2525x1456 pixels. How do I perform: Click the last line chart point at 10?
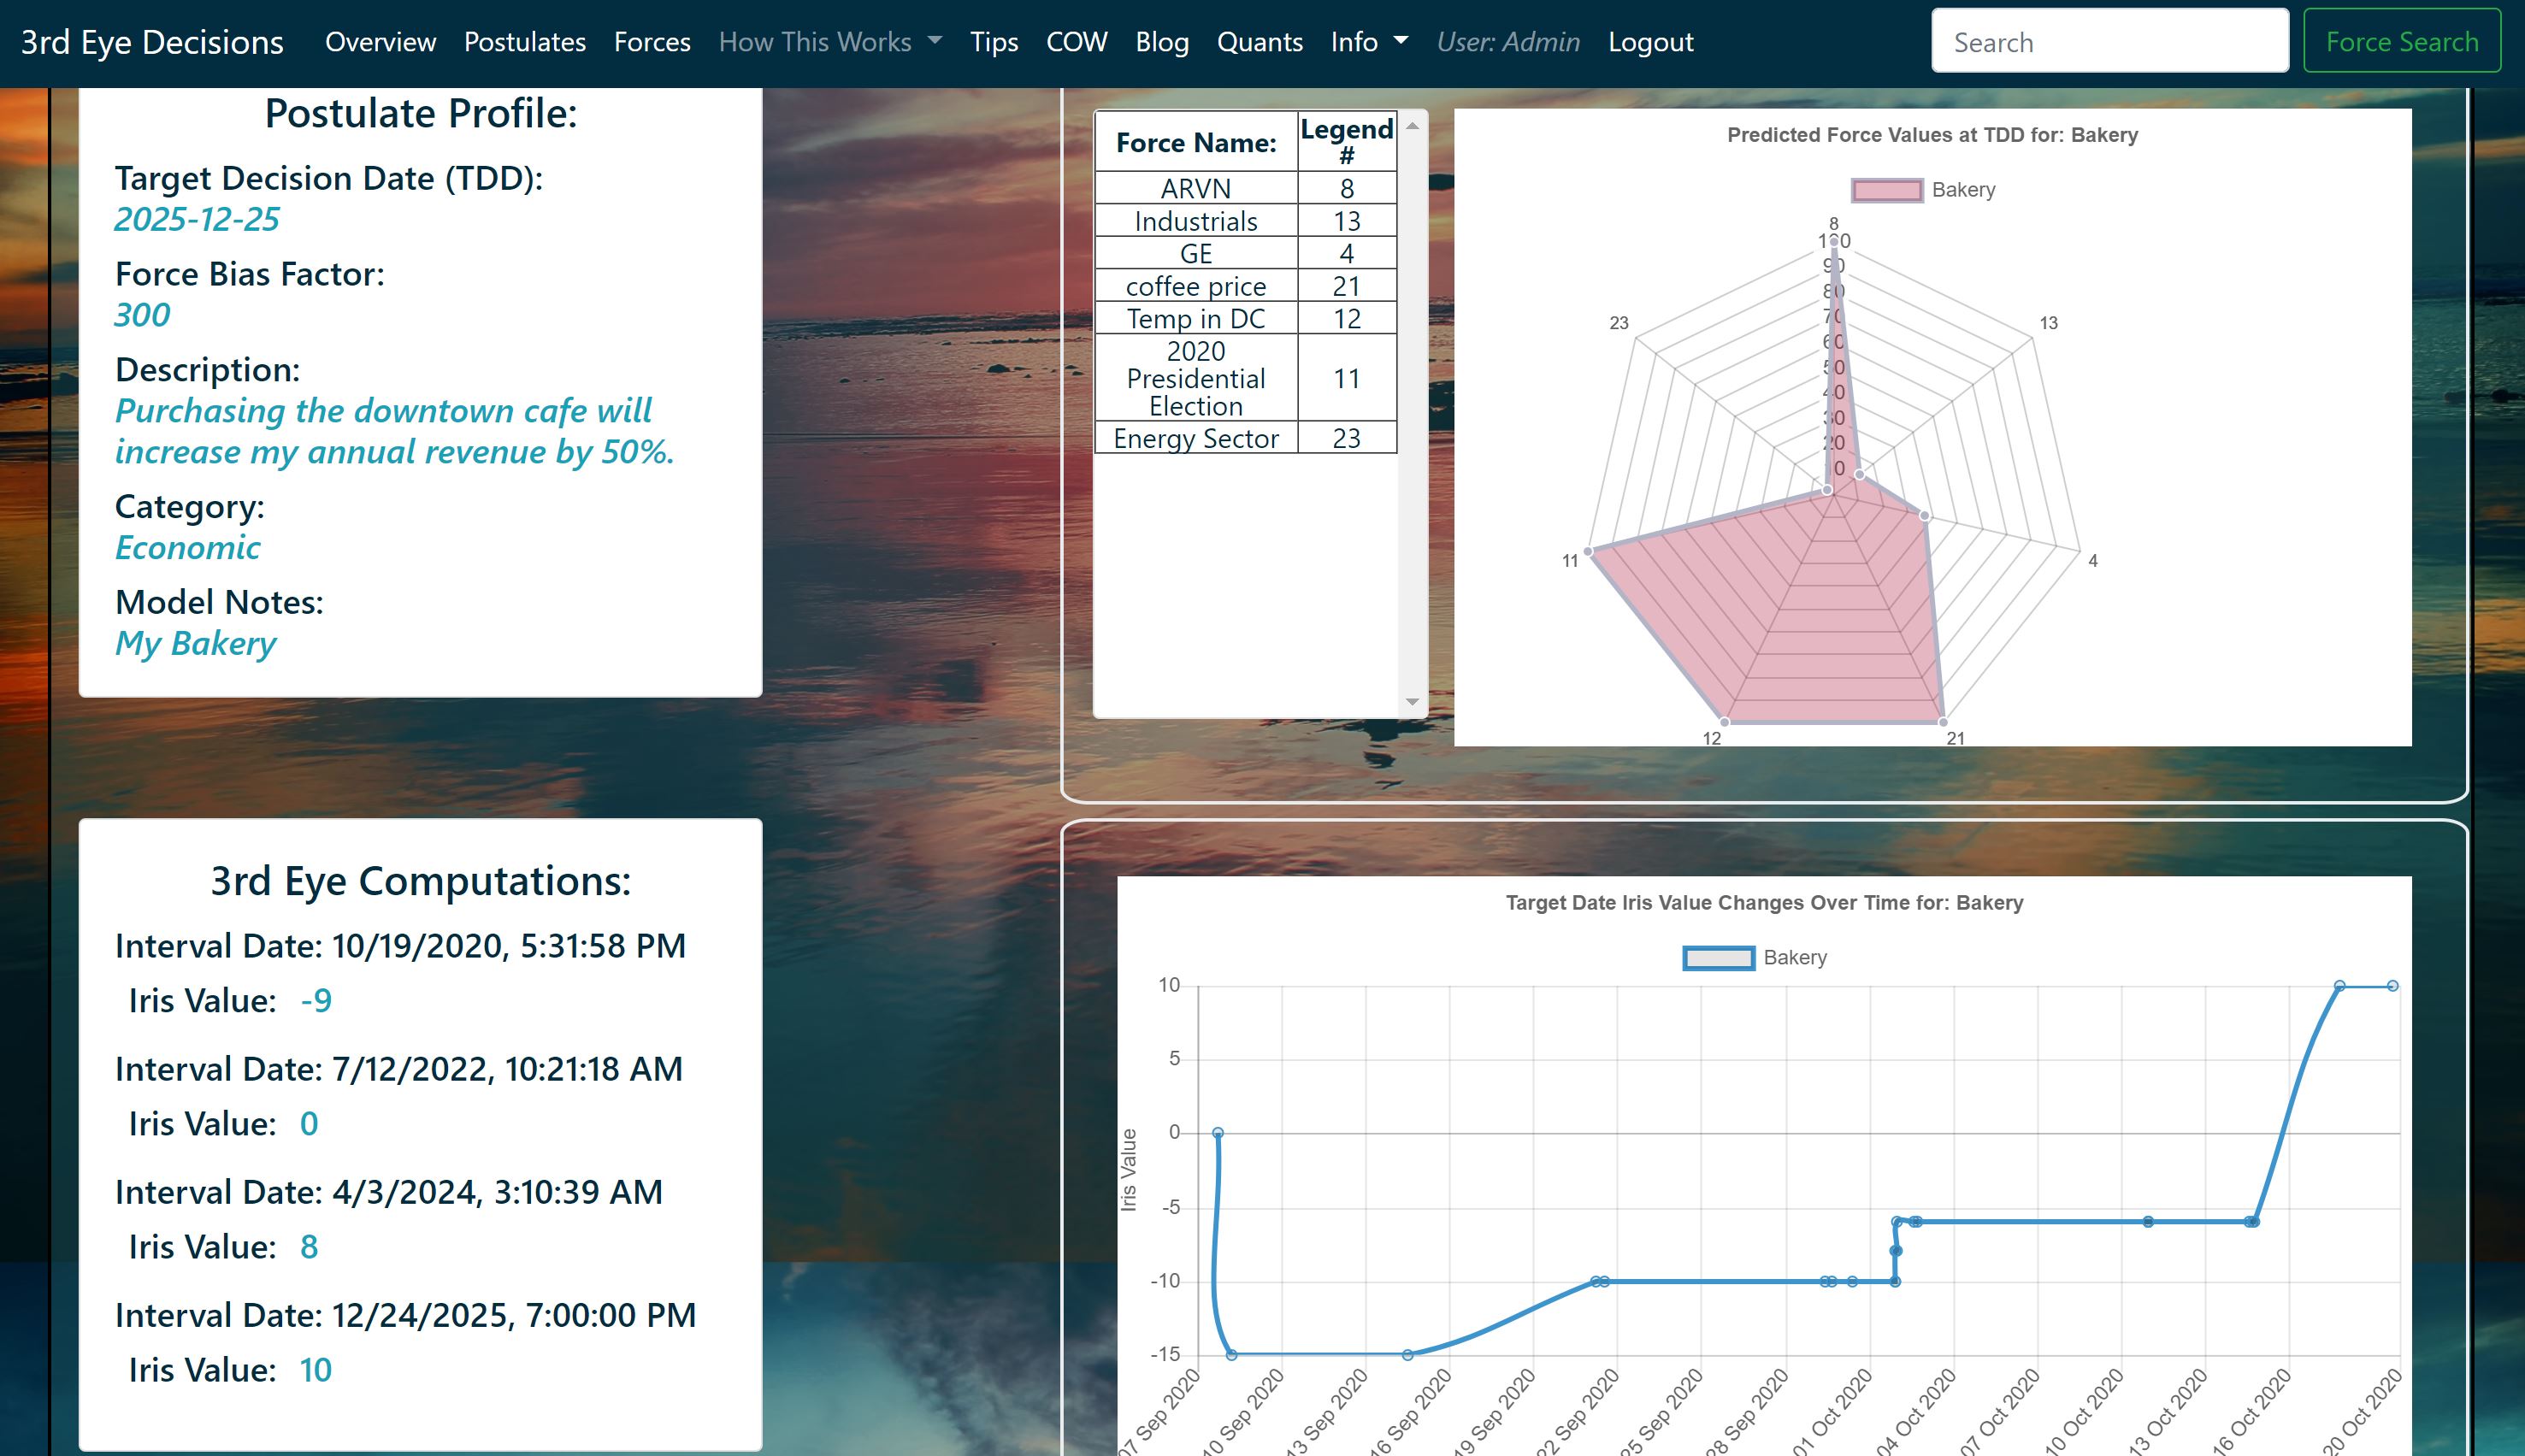pyautogui.click(x=2392, y=986)
